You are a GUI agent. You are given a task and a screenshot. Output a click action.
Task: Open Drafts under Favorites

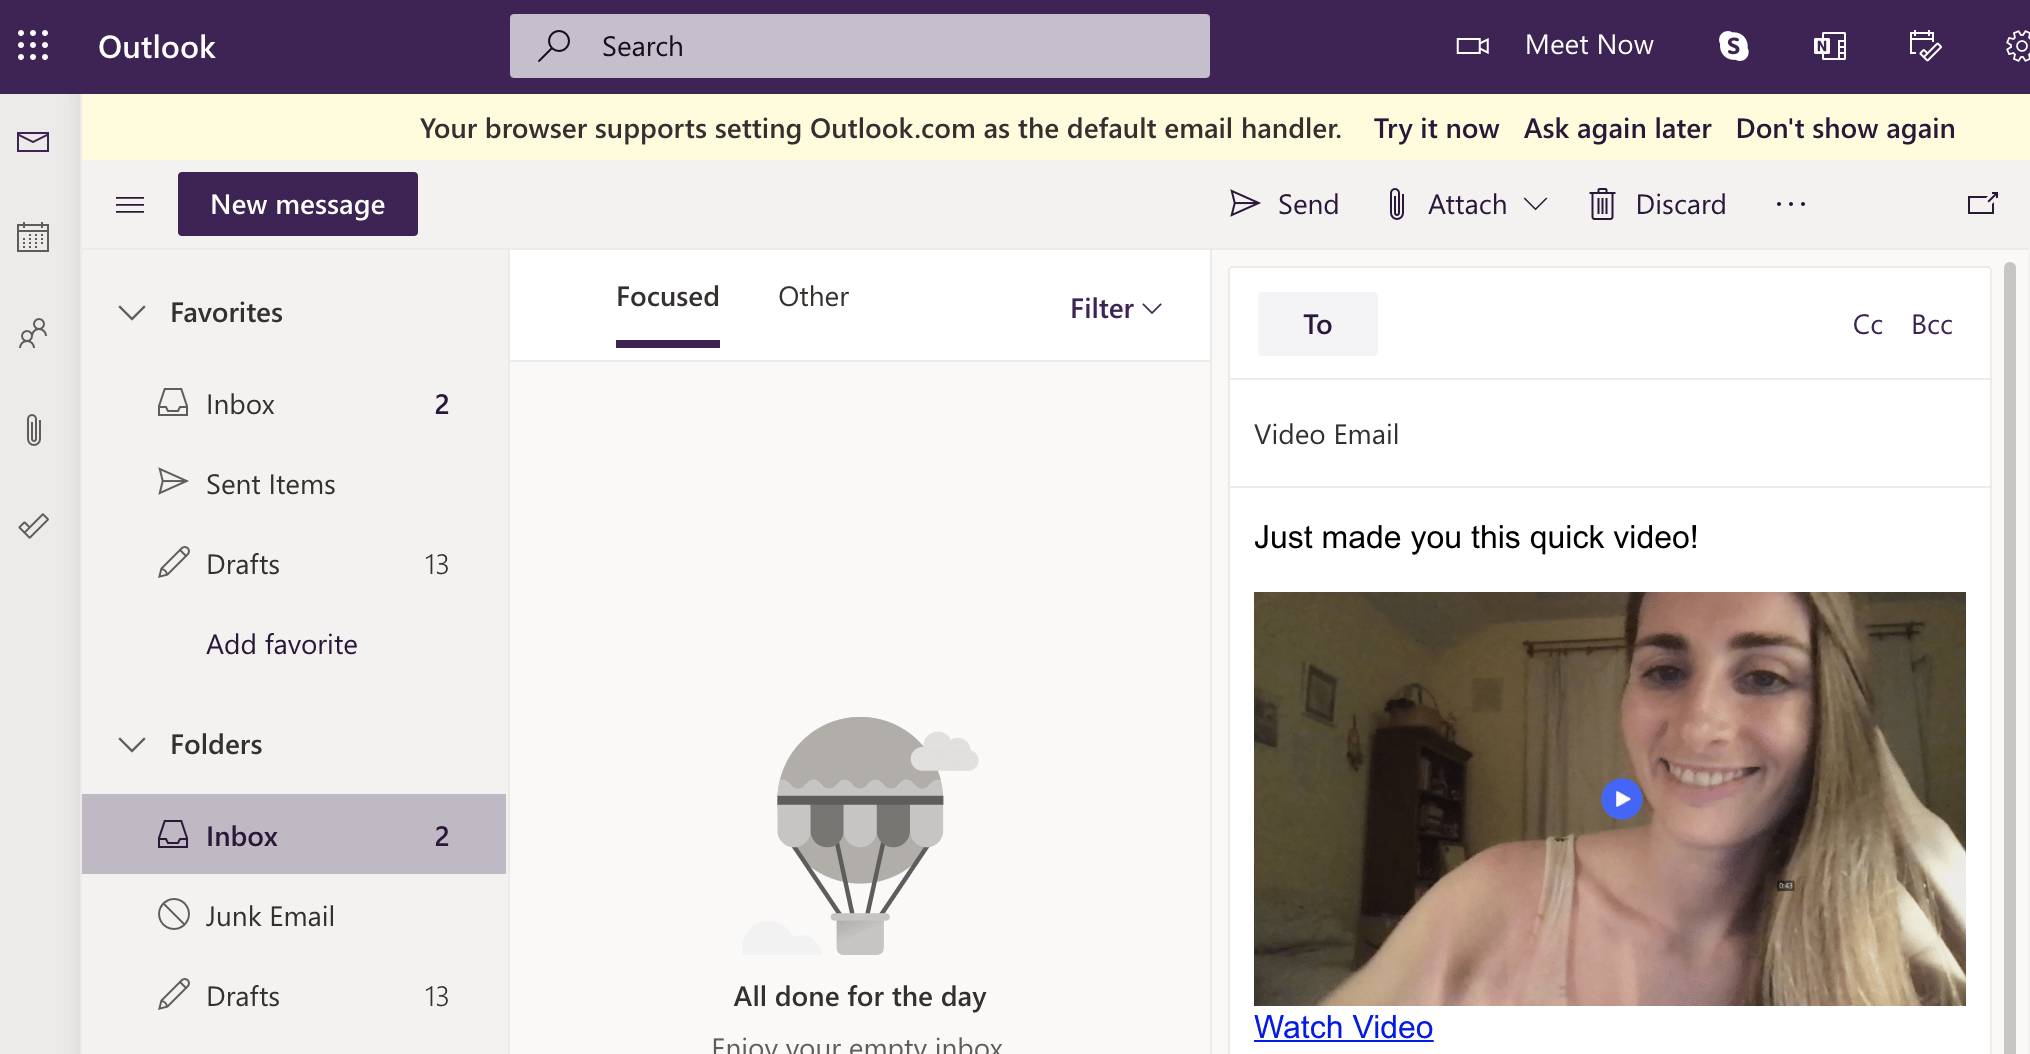pyautogui.click(x=294, y=564)
